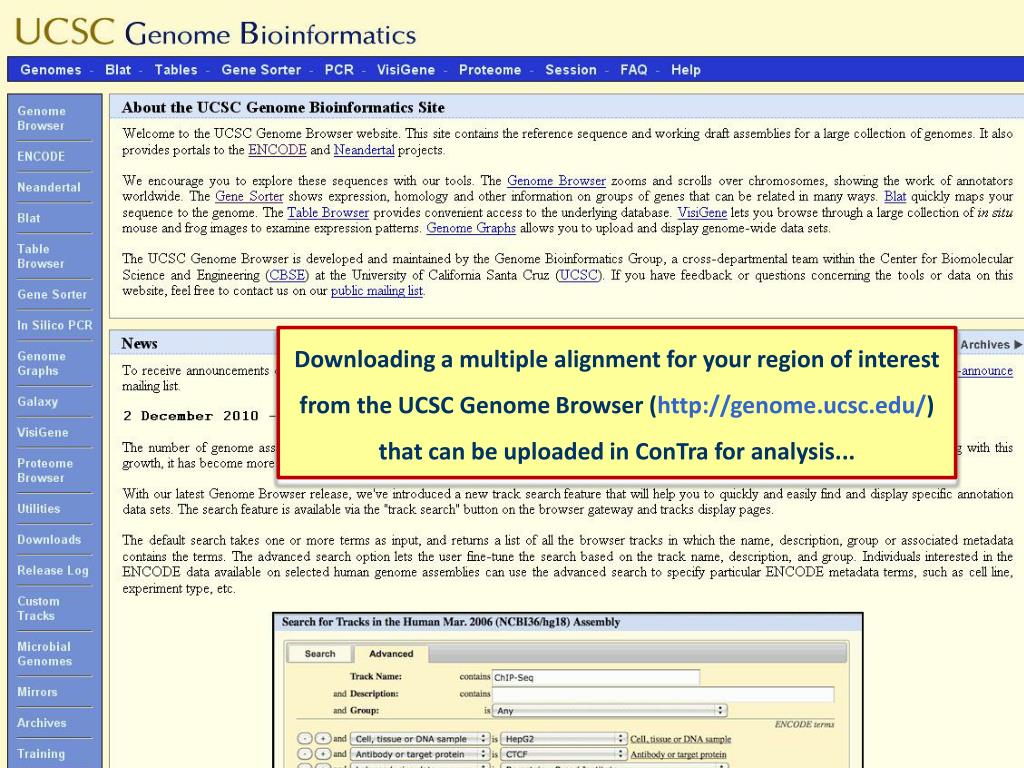
Task: Open Gene Sorter in the left sidebar
Action: pyautogui.click(x=52, y=295)
